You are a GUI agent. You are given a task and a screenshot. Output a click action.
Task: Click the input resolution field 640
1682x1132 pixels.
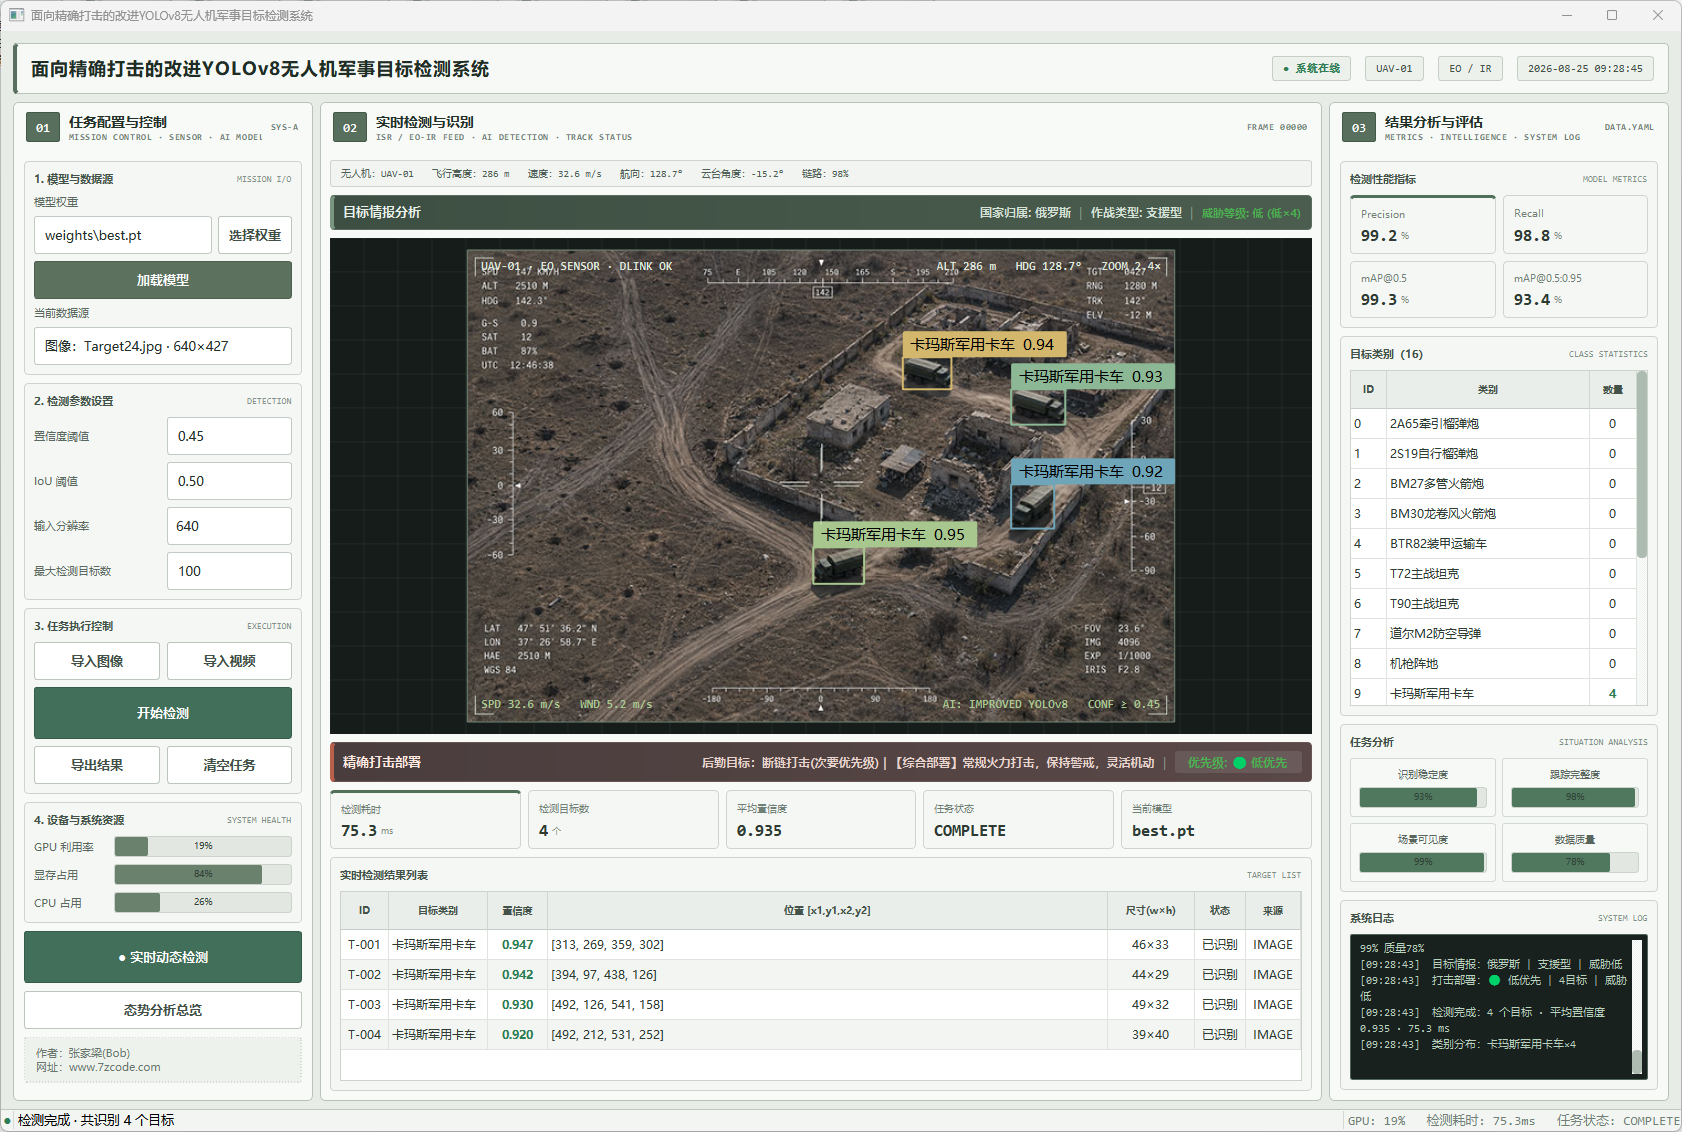pos(229,526)
